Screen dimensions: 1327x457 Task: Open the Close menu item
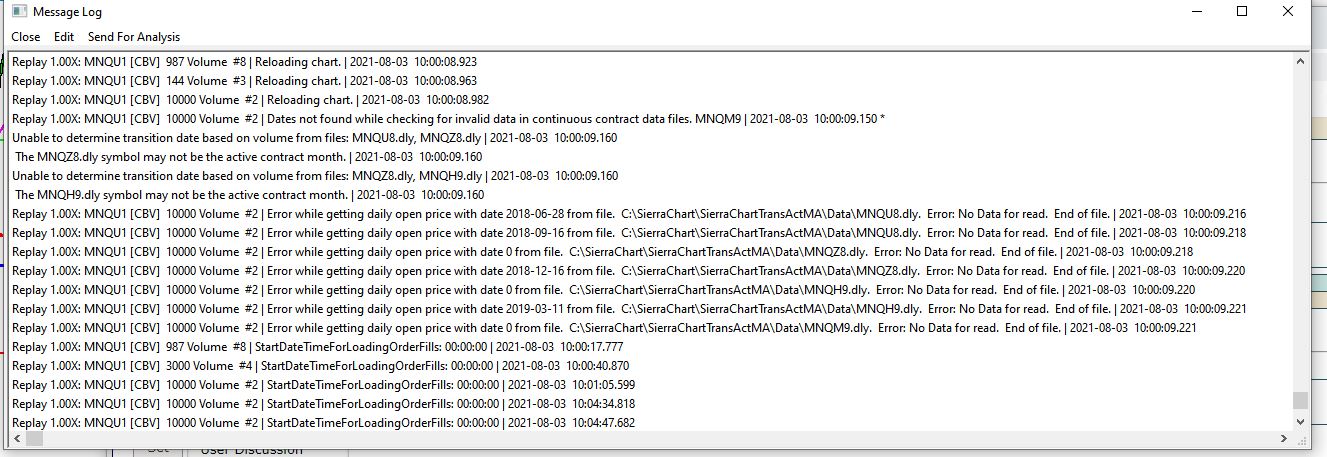tap(26, 37)
